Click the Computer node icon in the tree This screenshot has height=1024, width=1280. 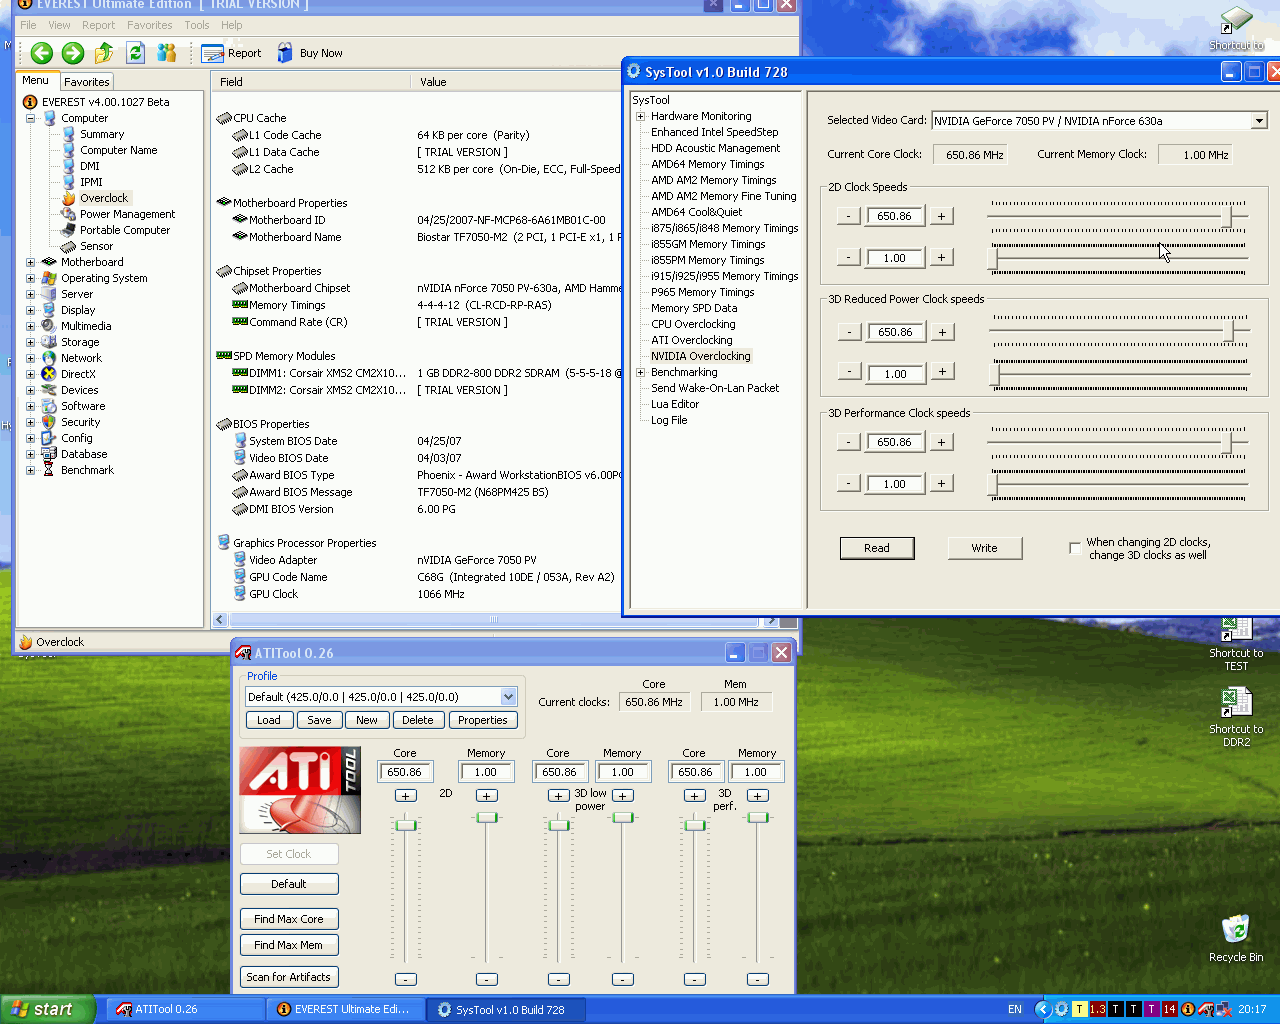49,118
